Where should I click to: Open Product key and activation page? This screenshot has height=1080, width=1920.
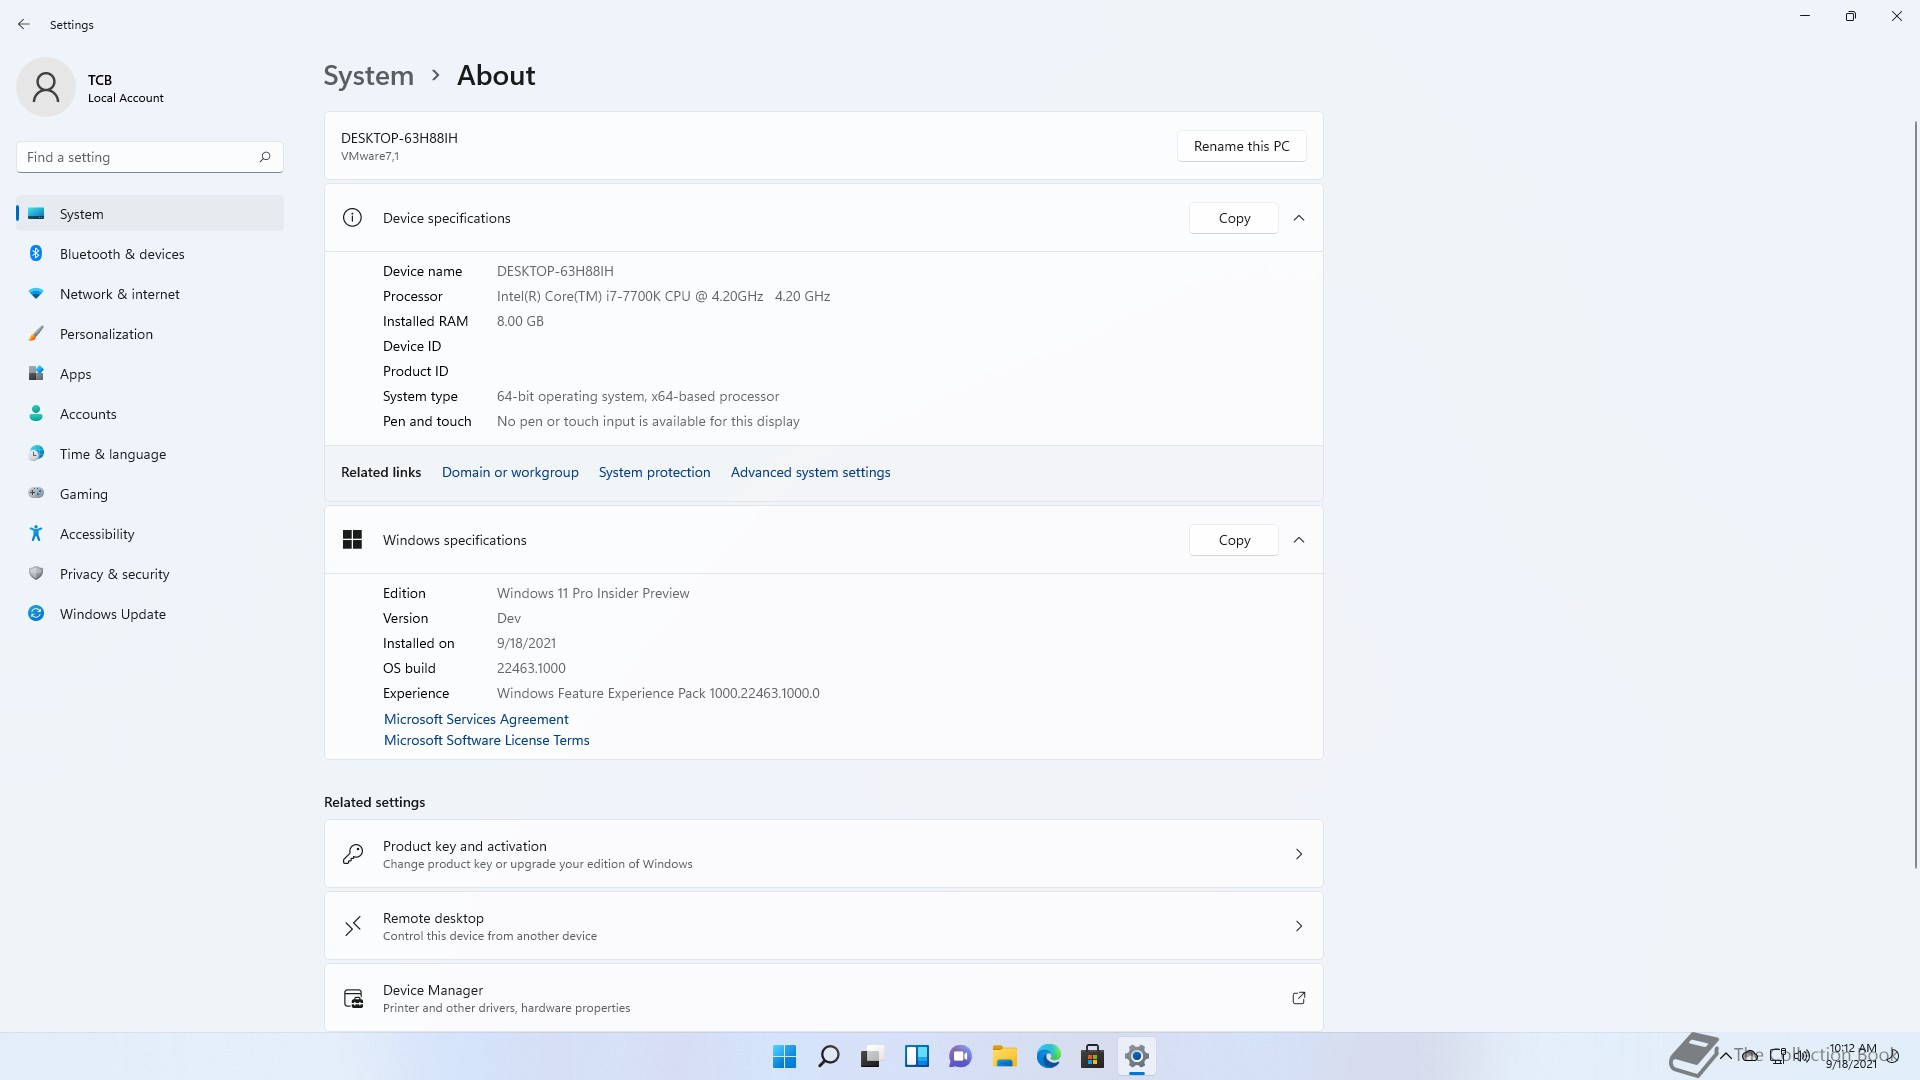click(x=823, y=854)
